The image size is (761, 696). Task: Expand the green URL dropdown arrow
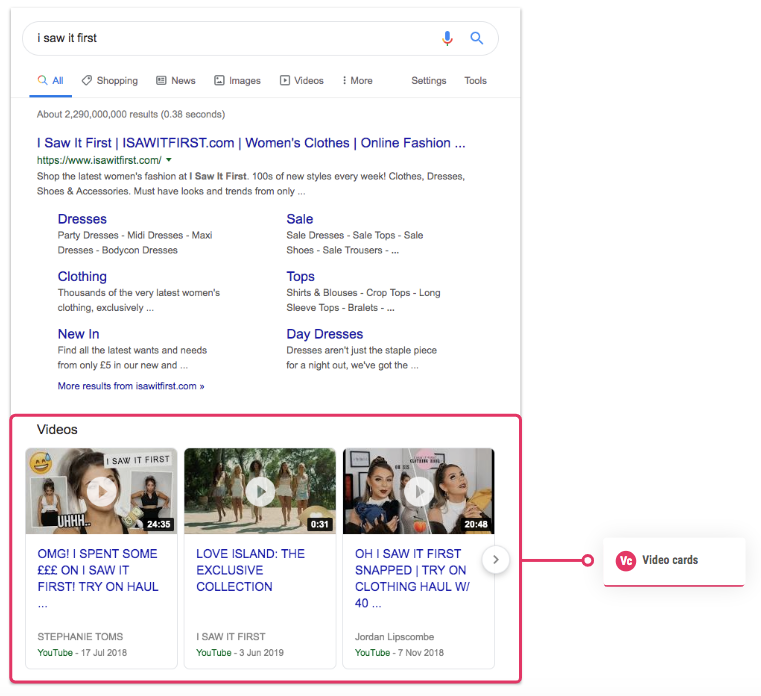click(x=169, y=160)
